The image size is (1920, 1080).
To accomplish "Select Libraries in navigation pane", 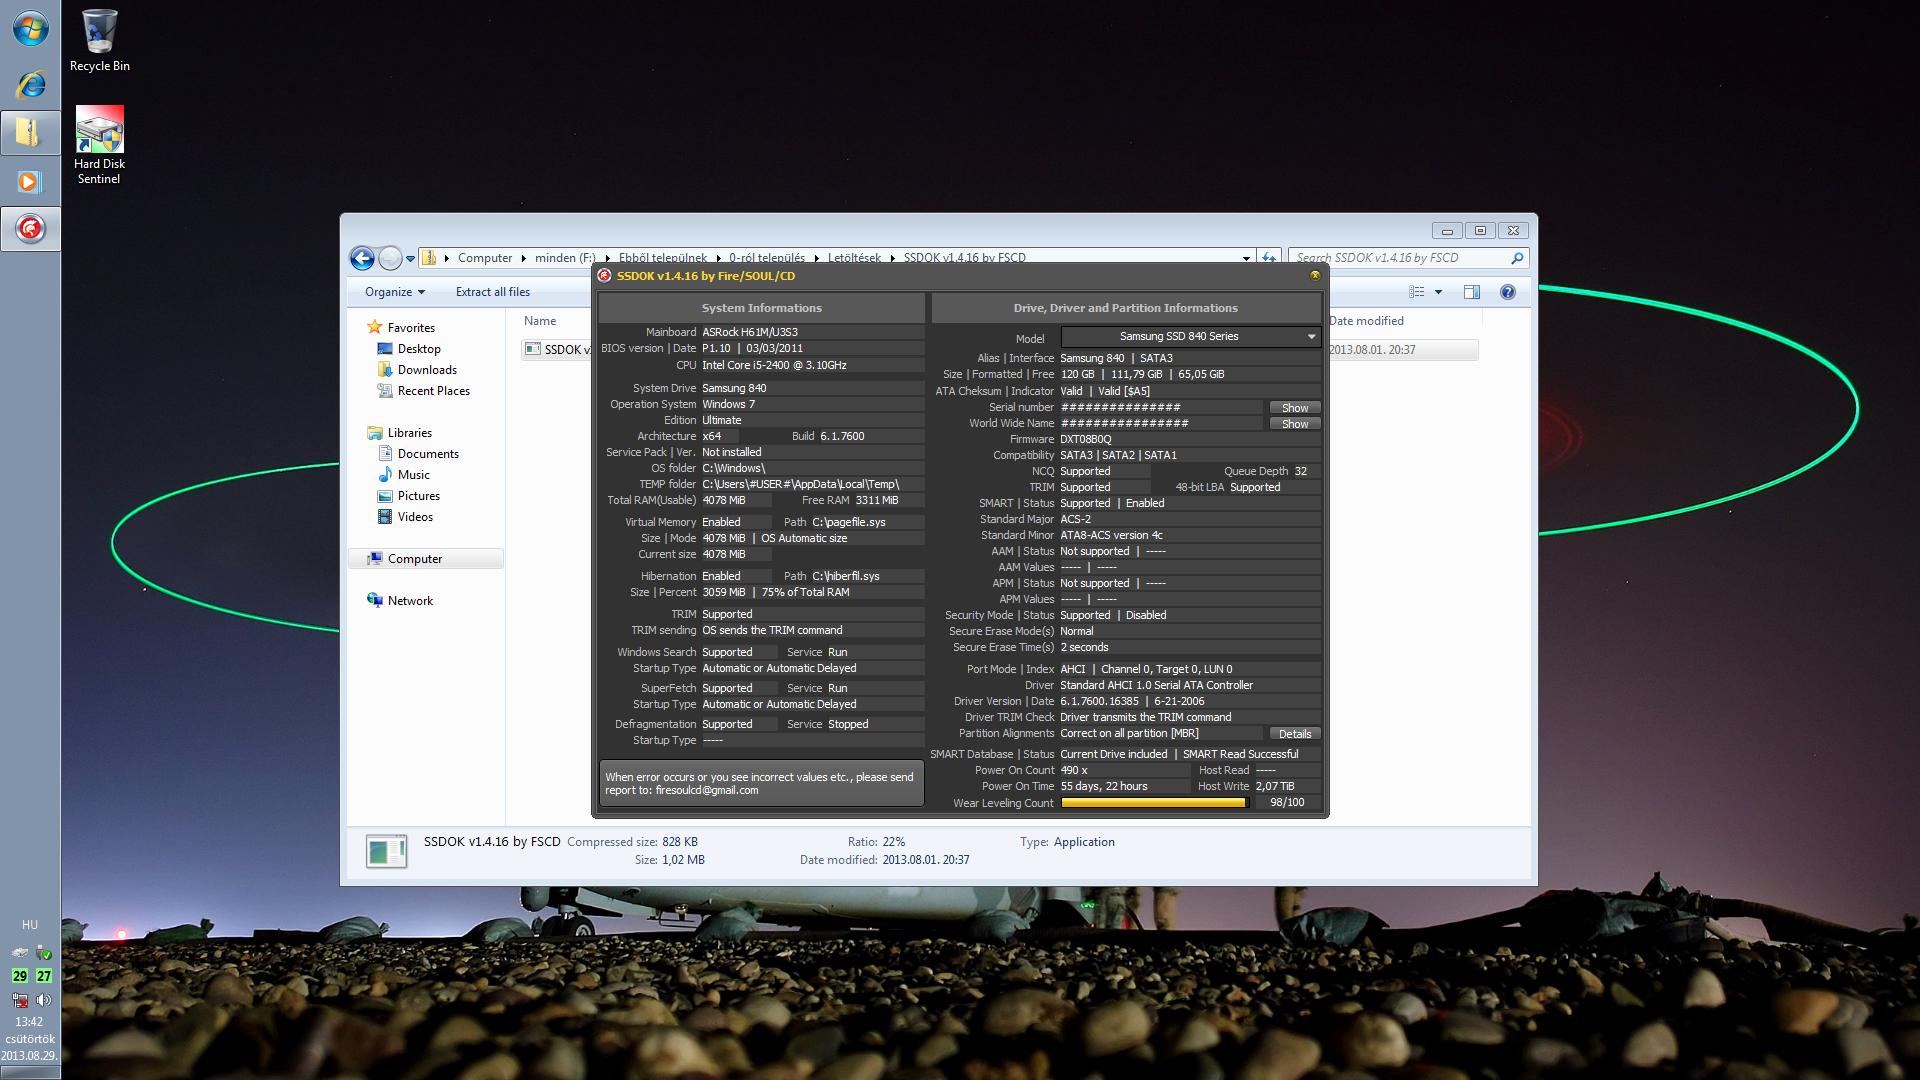I will click(x=400, y=433).
